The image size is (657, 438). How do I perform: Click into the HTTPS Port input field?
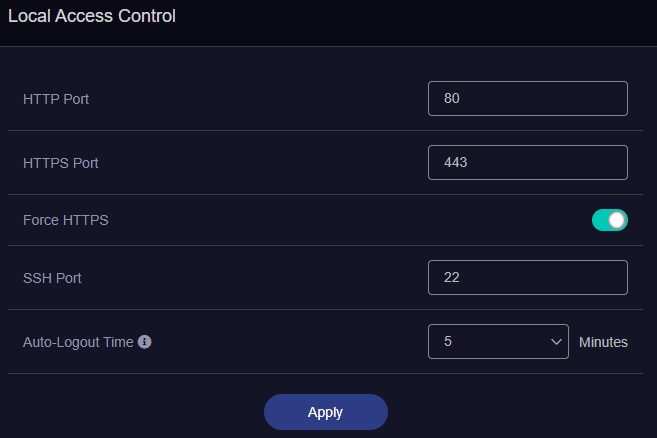tap(527, 163)
